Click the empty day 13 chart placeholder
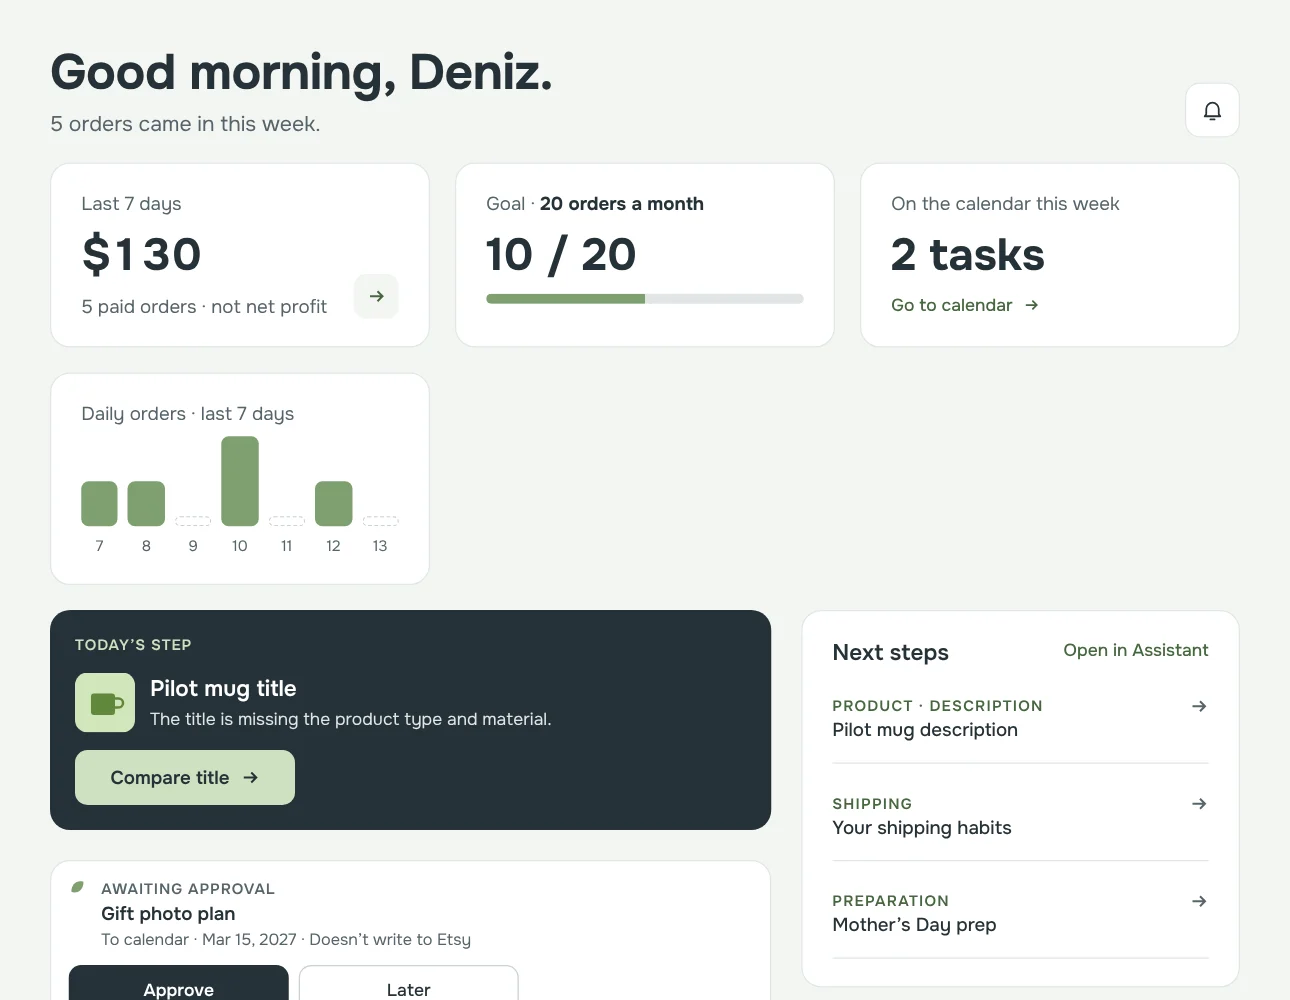The width and height of the screenshot is (1290, 1000). 380,521
